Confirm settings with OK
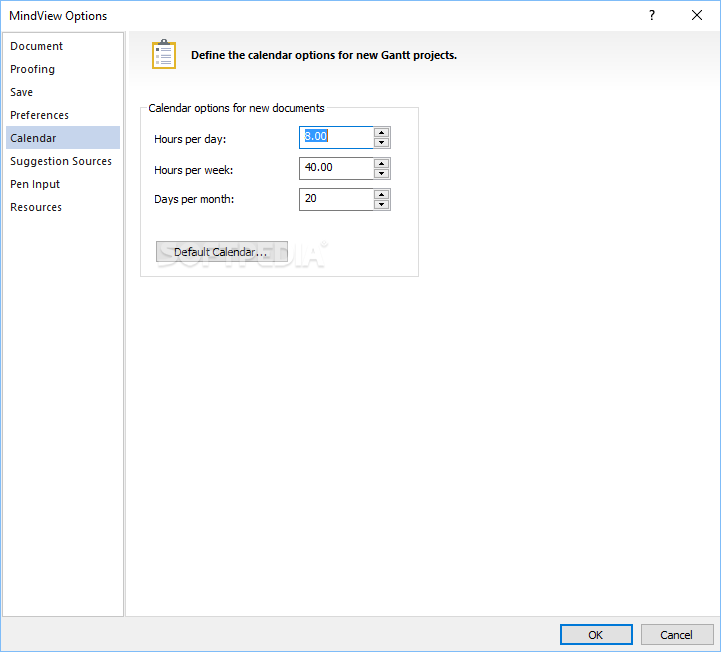721x652 pixels. pyautogui.click(x=596, y=635)
